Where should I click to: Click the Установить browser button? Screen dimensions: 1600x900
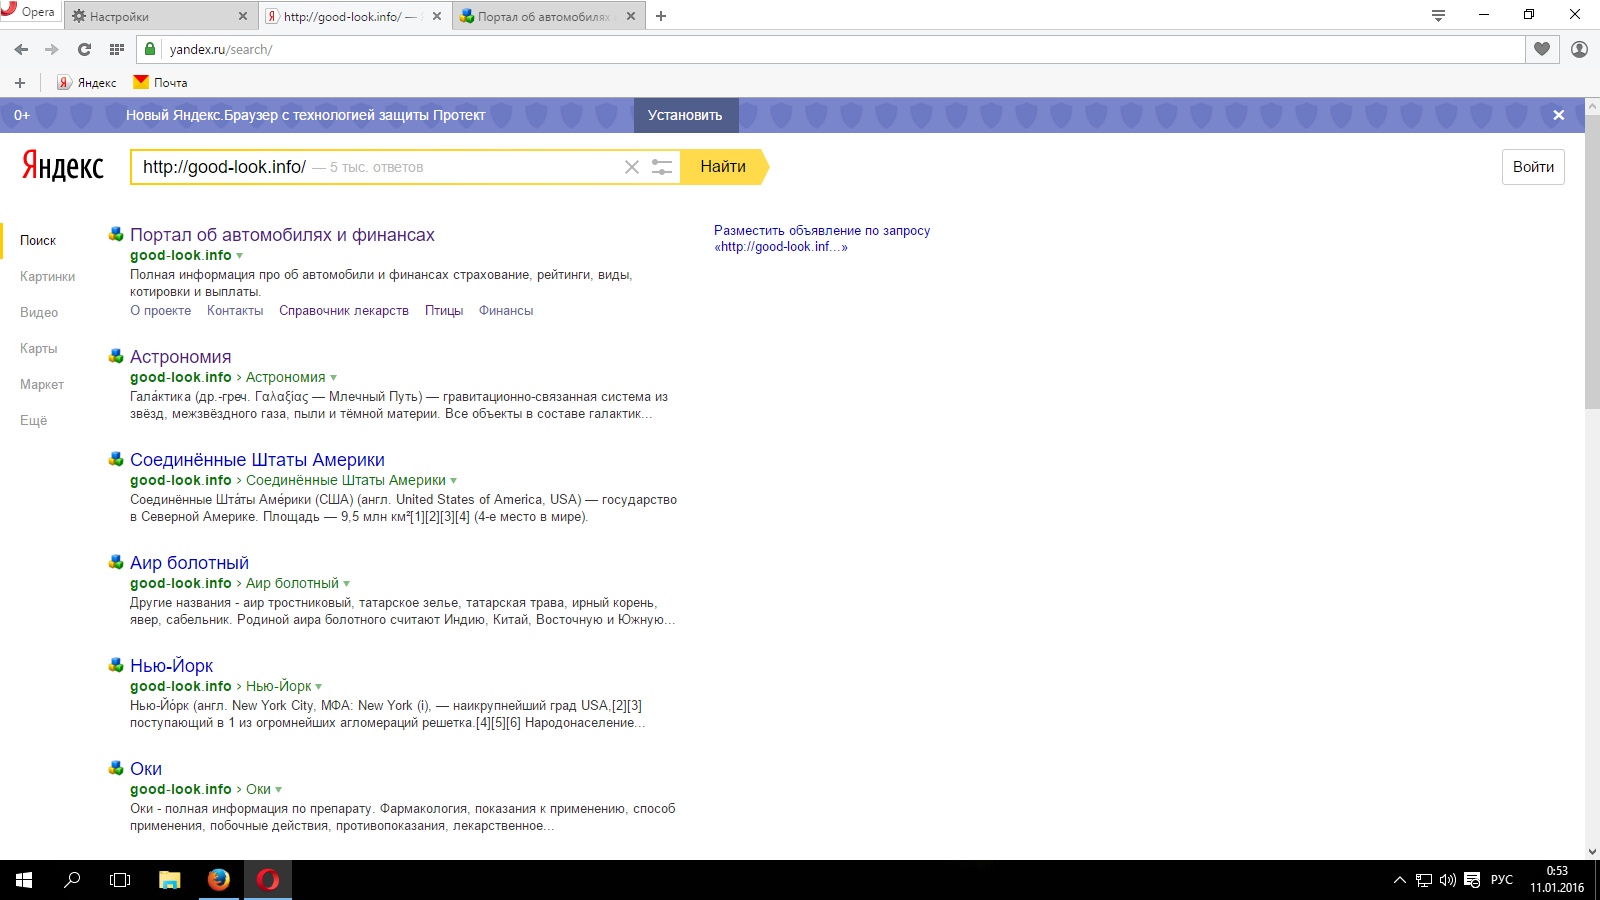685,115
